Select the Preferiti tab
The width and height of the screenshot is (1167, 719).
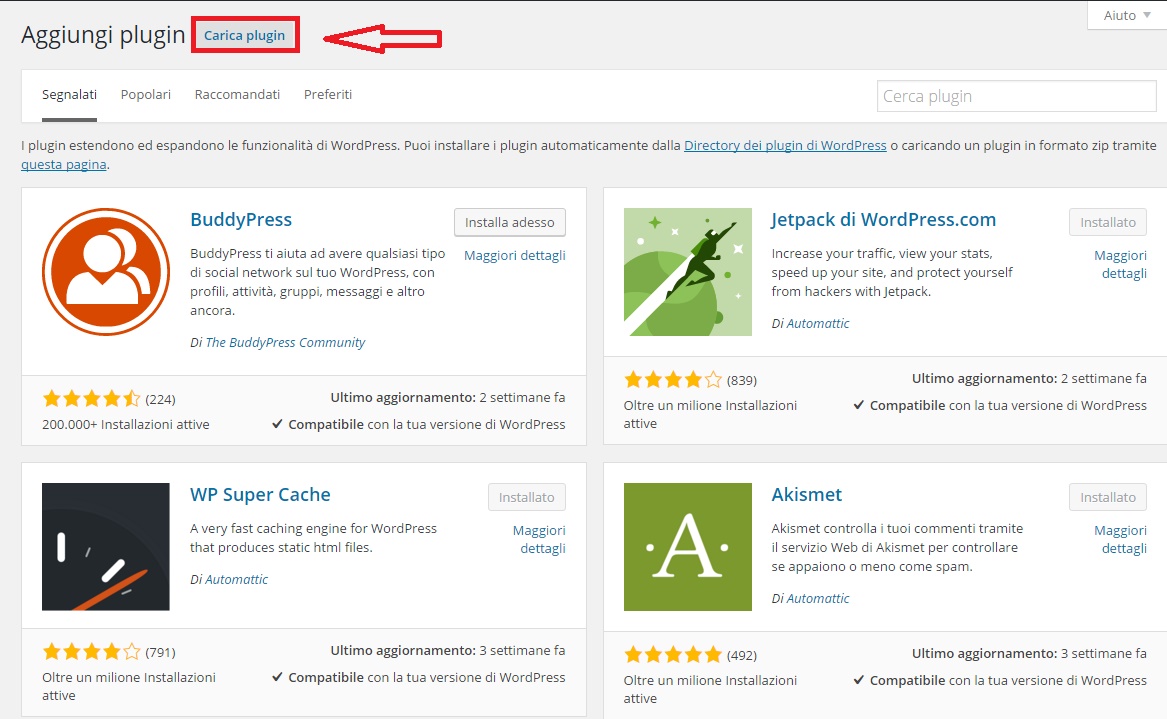(327, 95)
